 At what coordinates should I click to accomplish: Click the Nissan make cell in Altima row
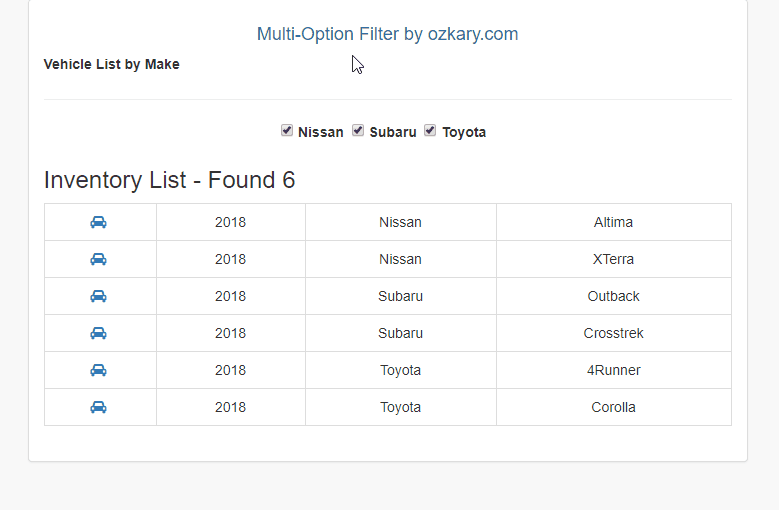[x=400, y=222]
